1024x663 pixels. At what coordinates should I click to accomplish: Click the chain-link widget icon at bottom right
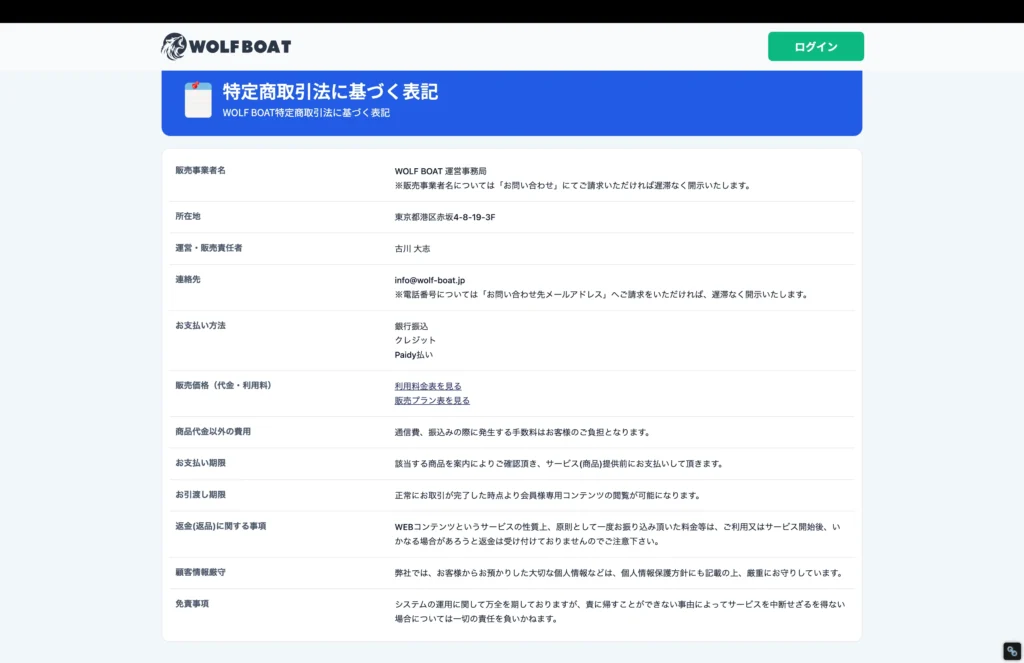[x=1010, y=651]
